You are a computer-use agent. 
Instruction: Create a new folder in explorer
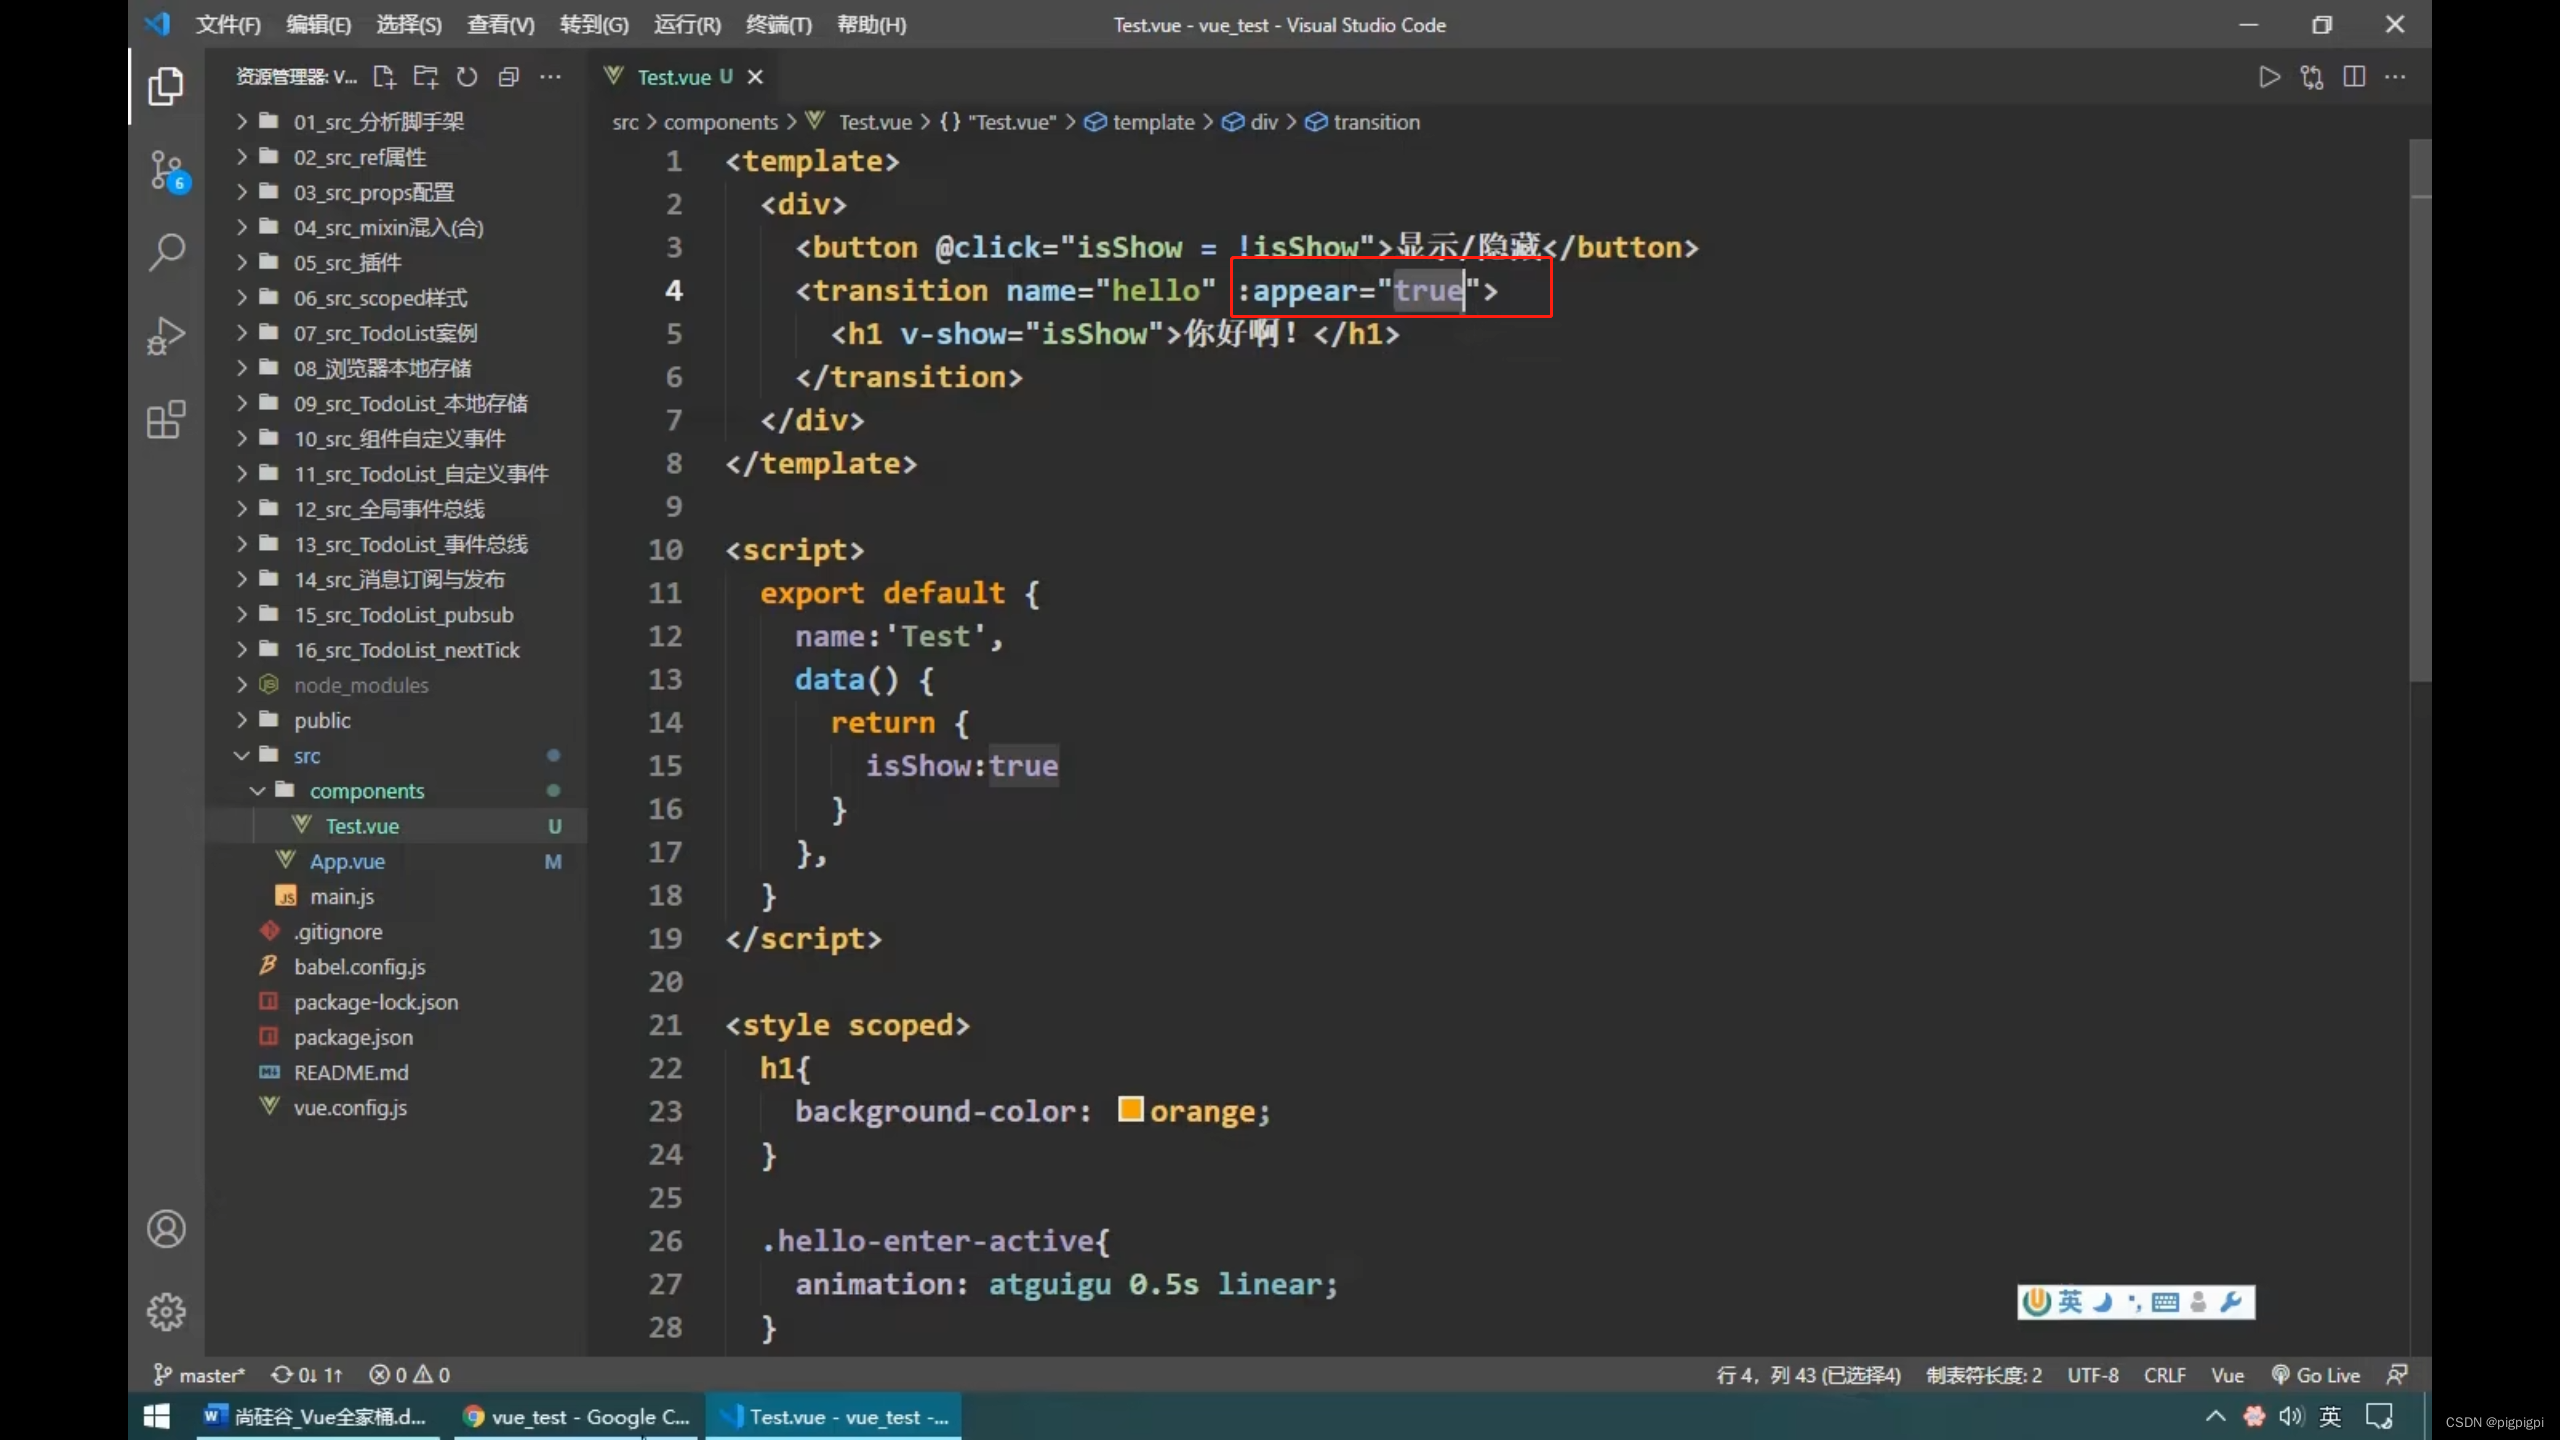426,77
